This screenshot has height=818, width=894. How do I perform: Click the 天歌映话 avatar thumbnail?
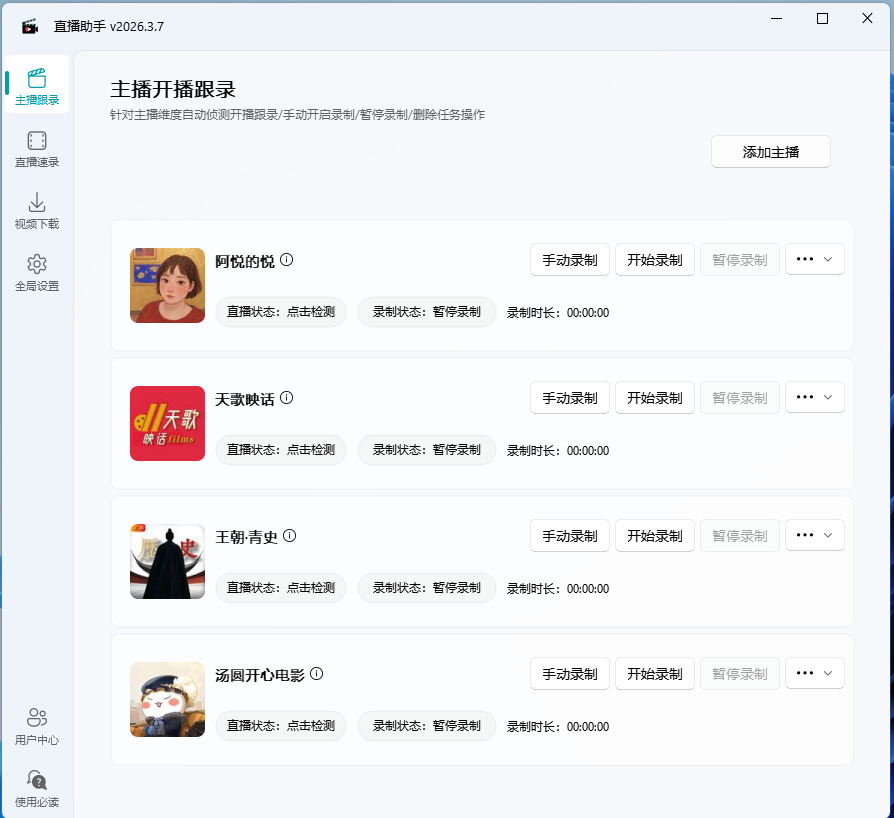point(167,424)
